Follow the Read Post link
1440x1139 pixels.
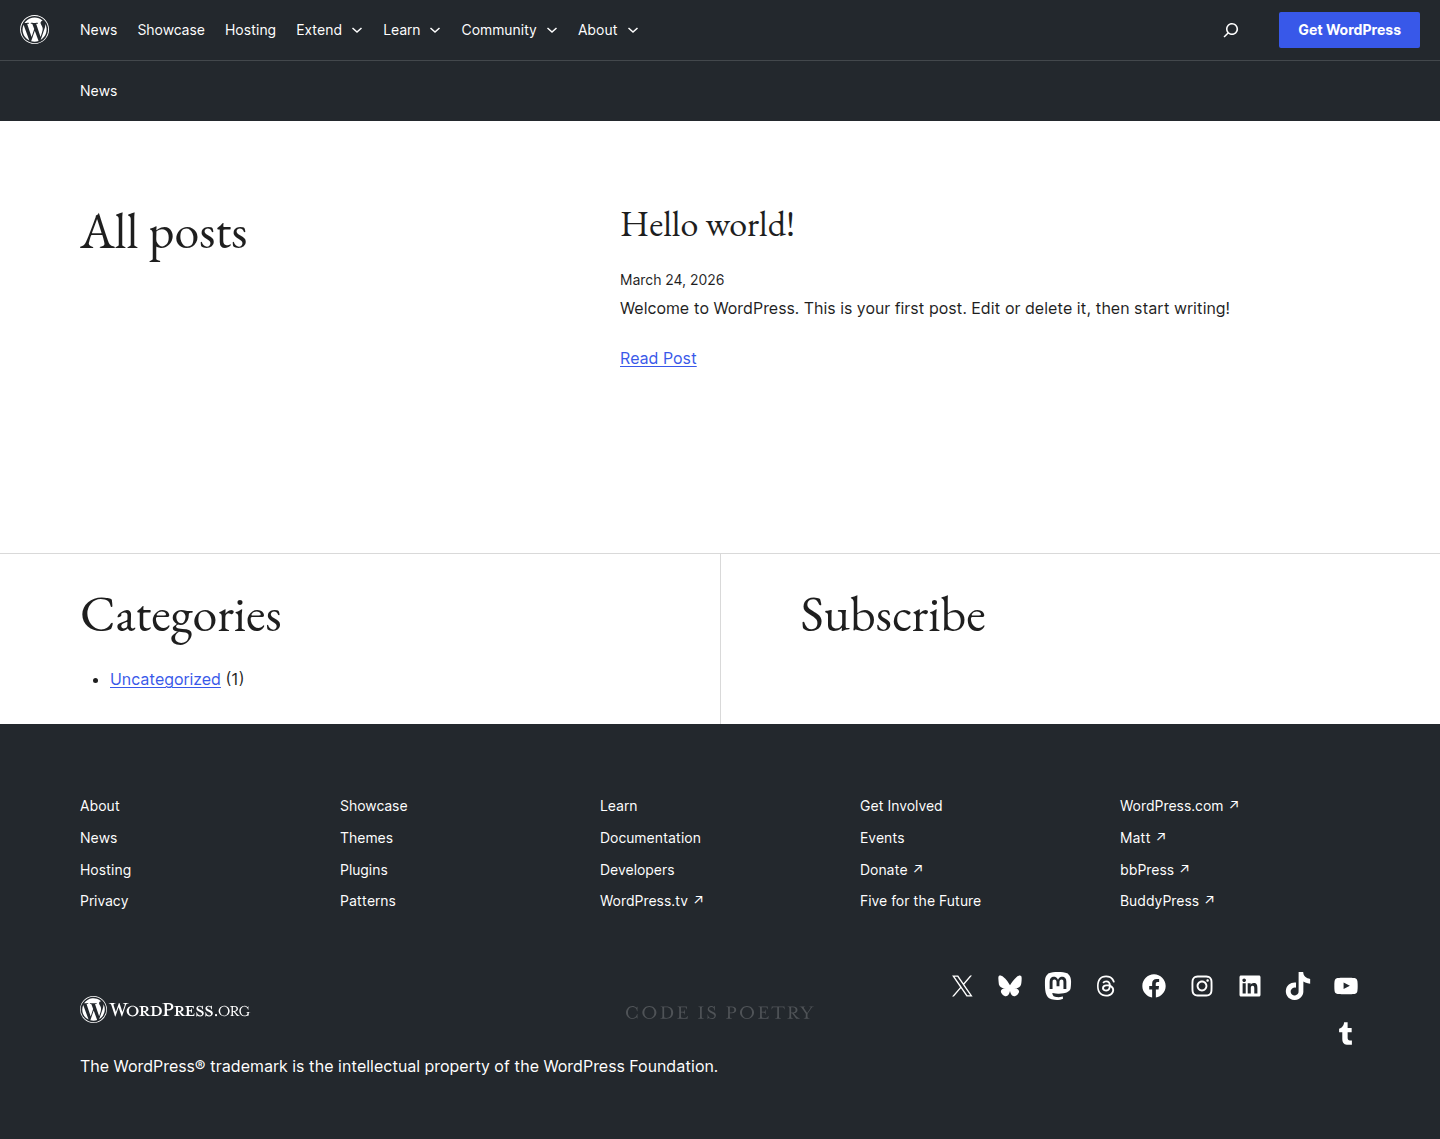658,358
